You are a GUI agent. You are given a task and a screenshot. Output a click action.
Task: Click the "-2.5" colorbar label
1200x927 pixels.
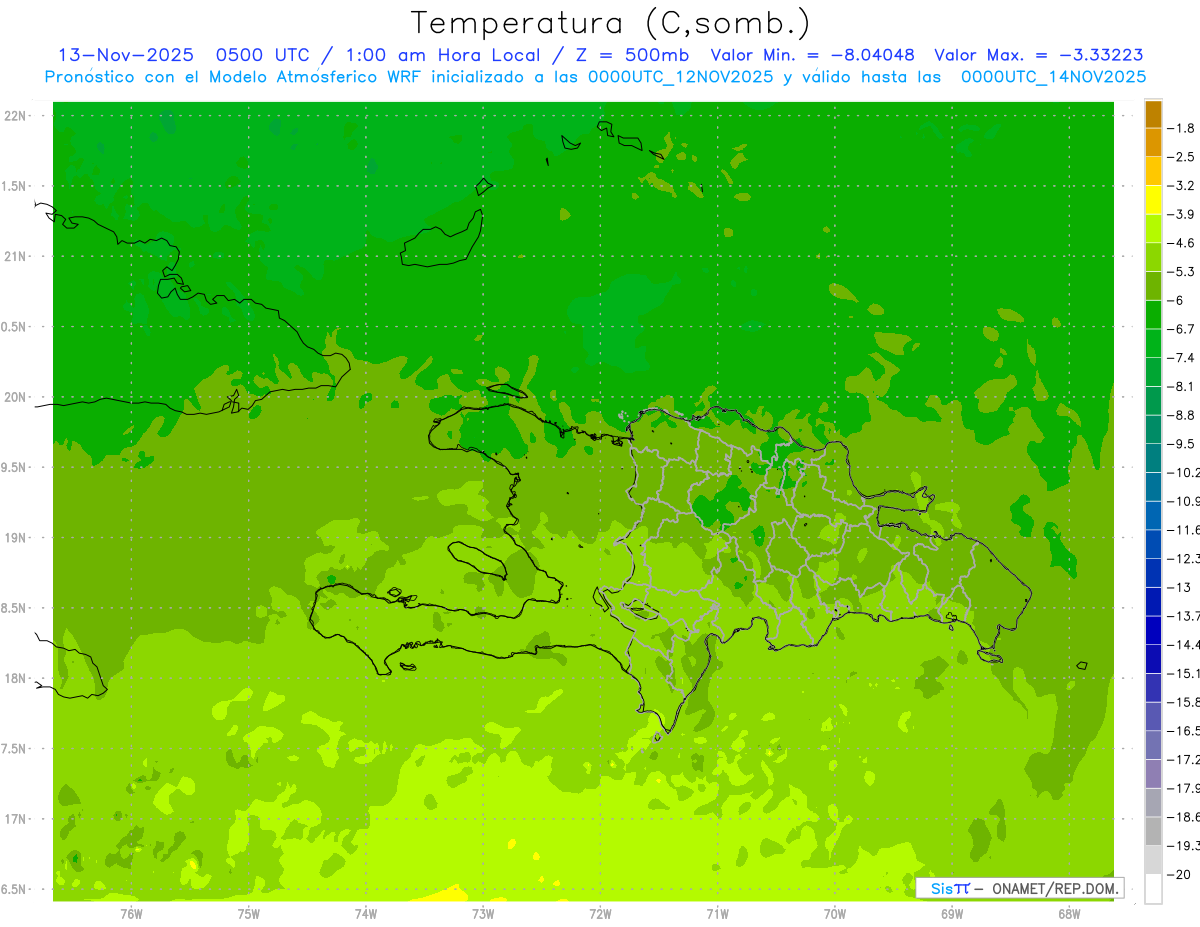pyautogui.click(x=1182, y=157)
